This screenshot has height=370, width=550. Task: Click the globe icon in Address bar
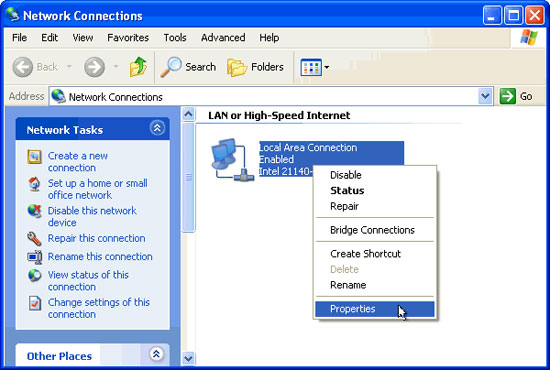click(x=58, y=96)
